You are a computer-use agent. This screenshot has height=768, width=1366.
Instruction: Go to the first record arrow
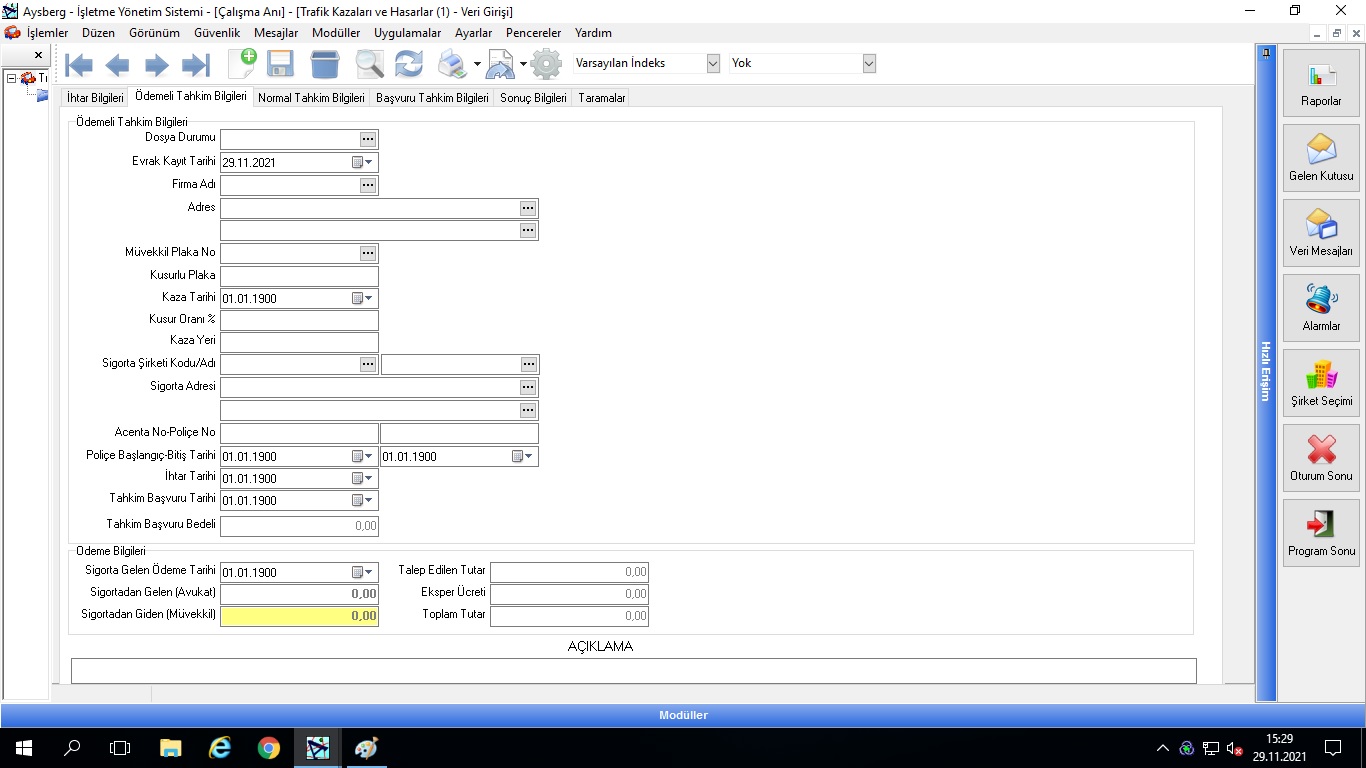(79, 65)
